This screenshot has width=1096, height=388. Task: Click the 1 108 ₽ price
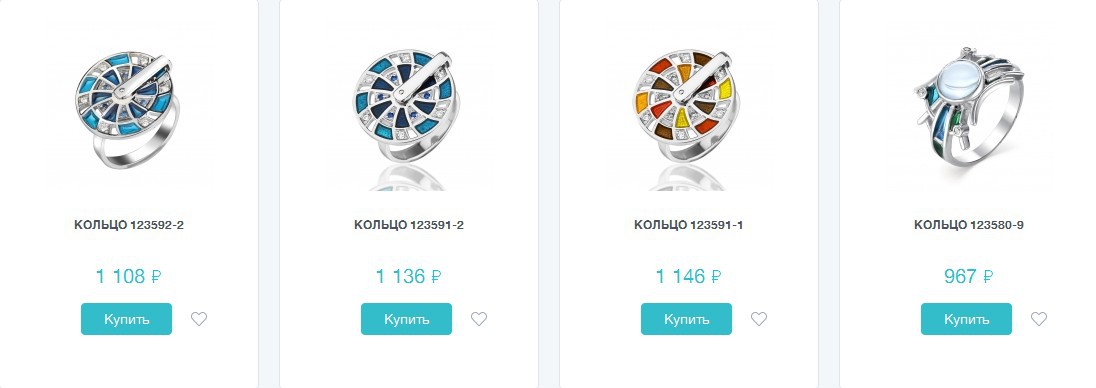click(129, 276)
